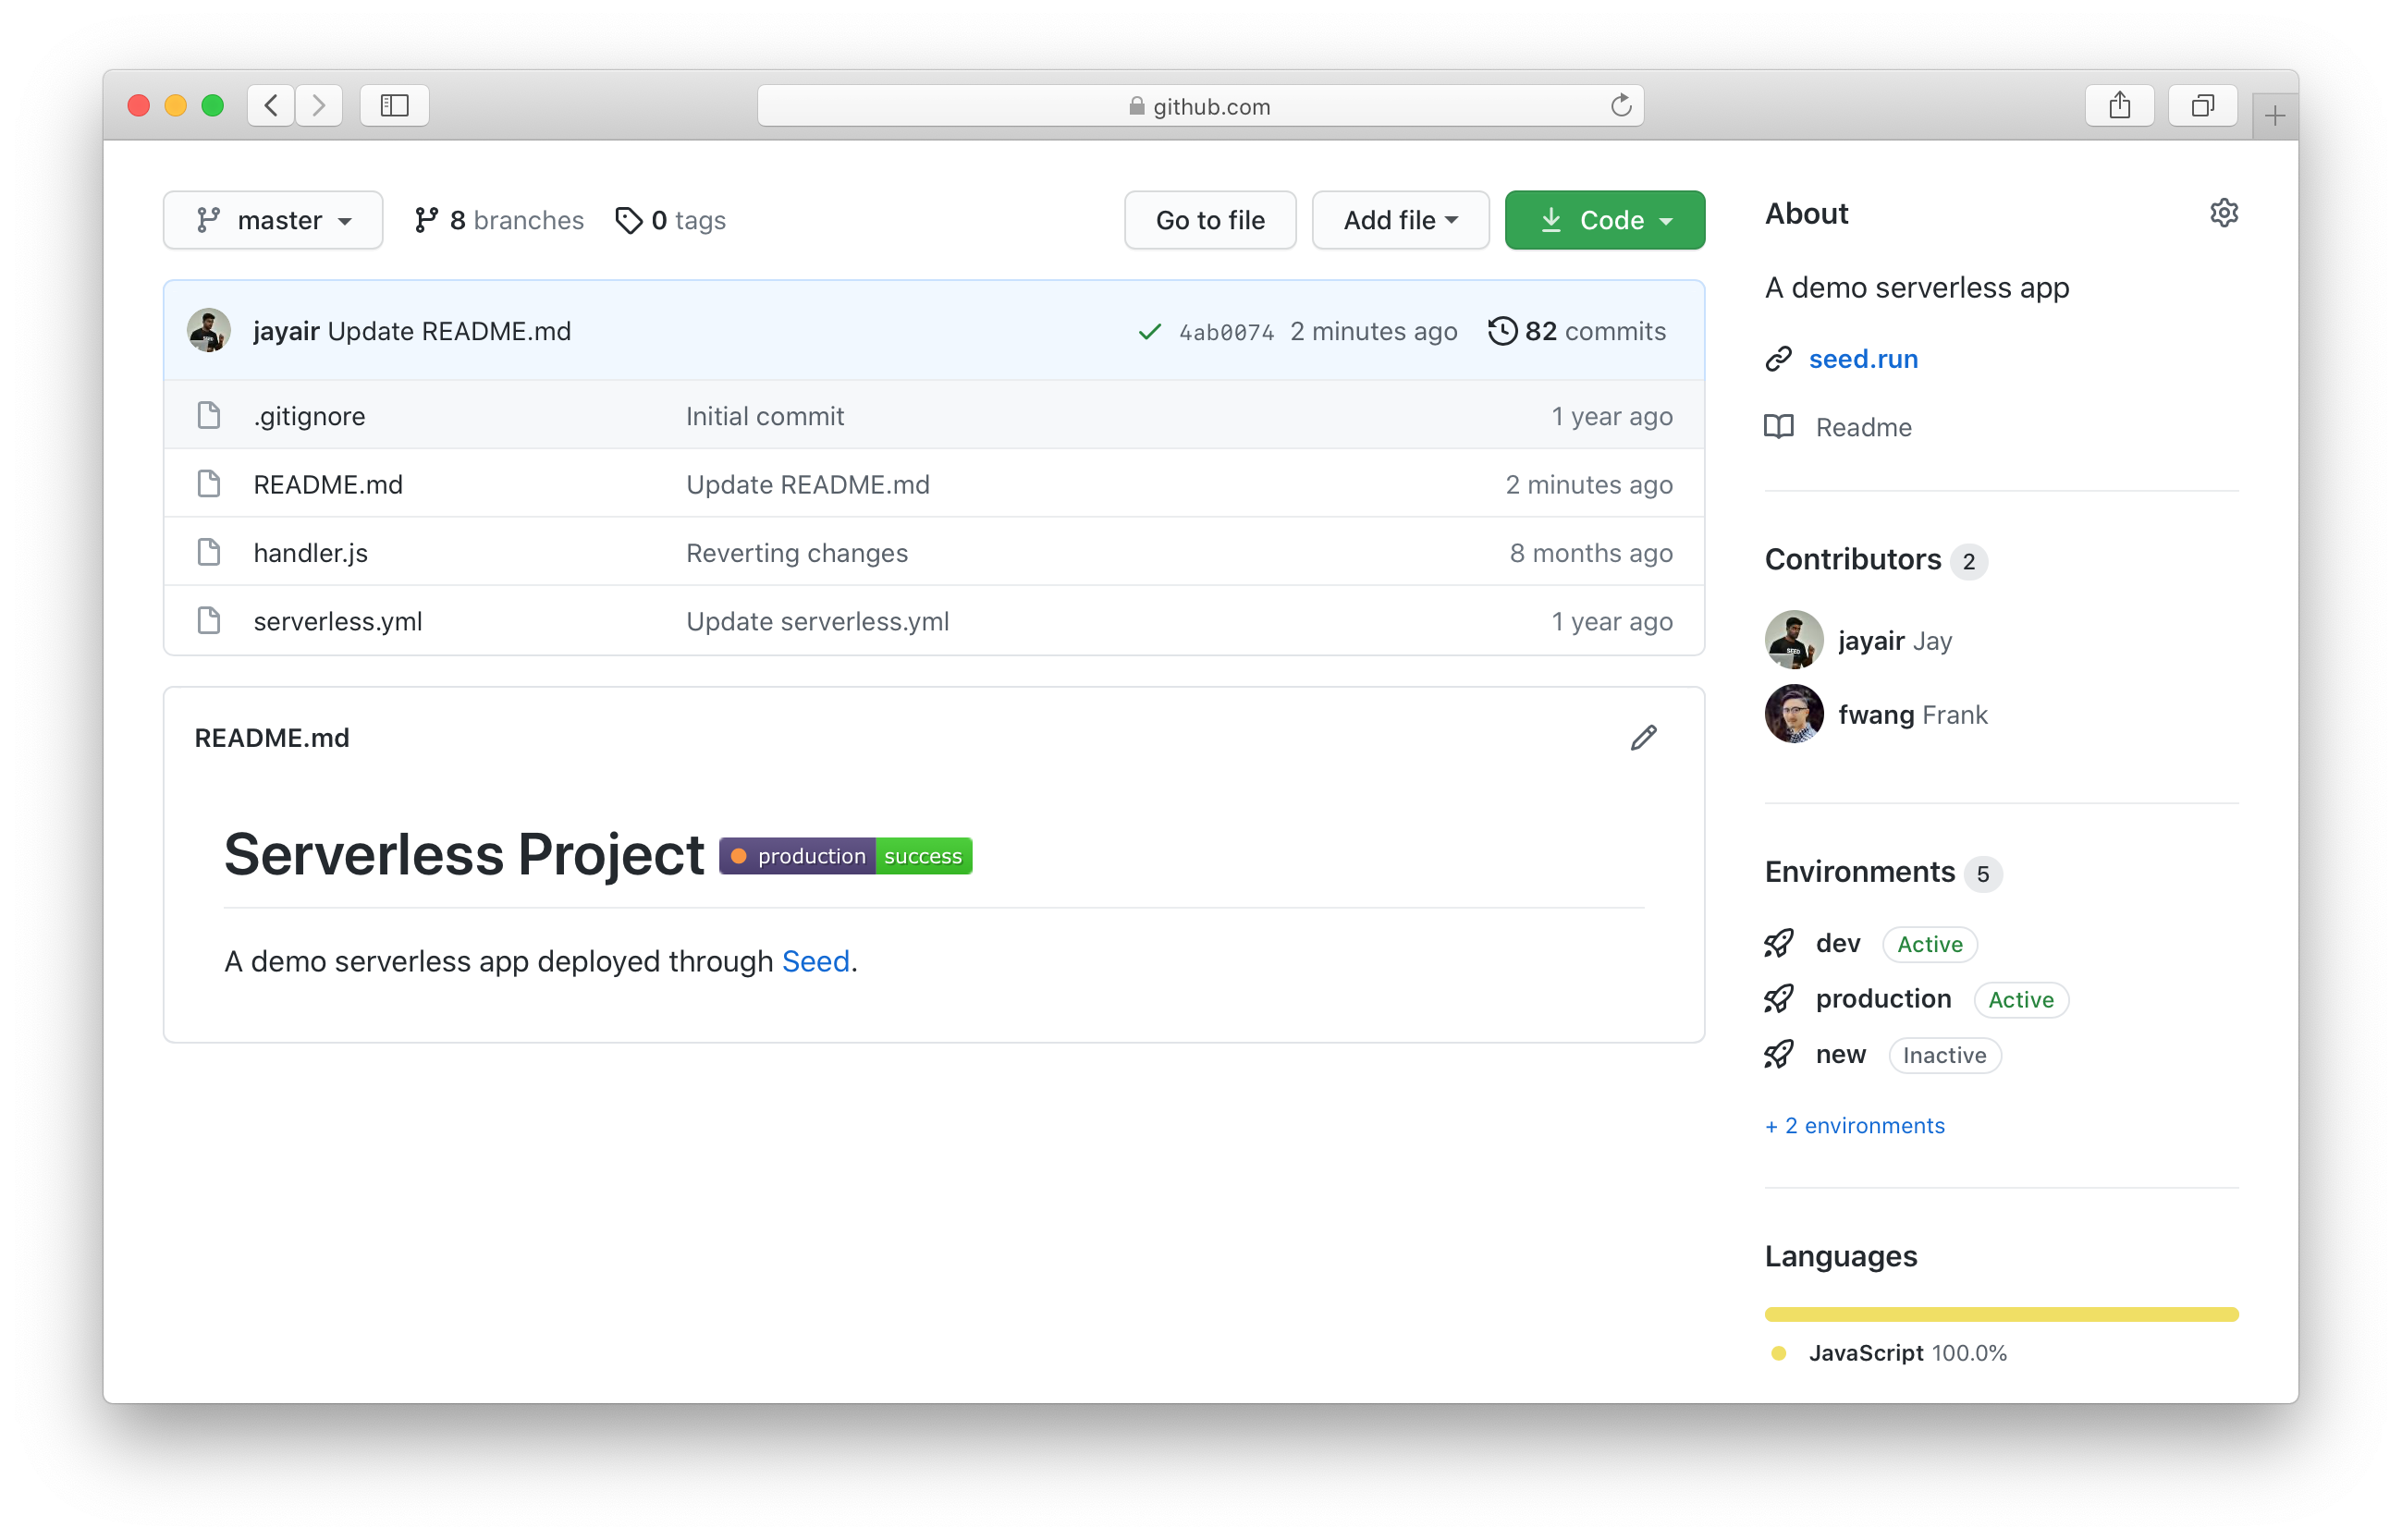The height and width of the screenshot is (1540, 2402).
Task: Expand the Add file dropdown
Action: tap(1399, 220)
